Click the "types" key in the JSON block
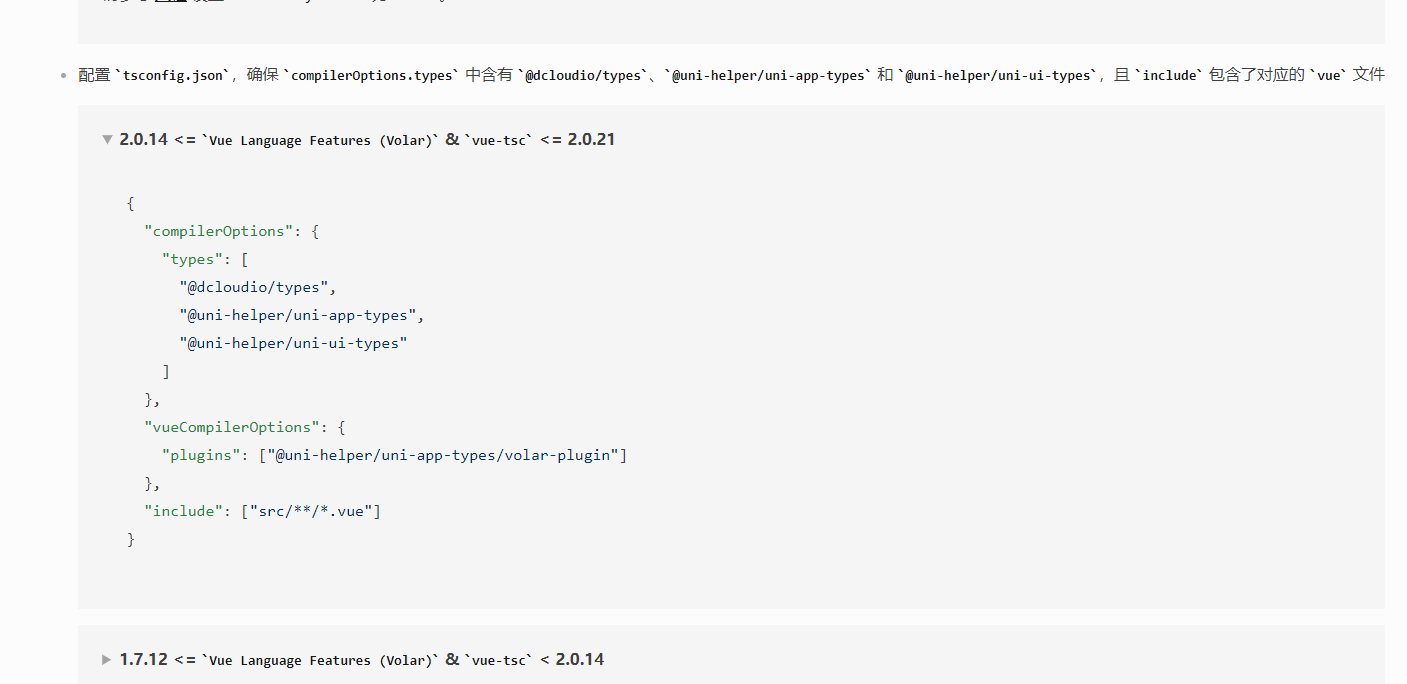The image size is (1407, 684). [x=192, y=259]
